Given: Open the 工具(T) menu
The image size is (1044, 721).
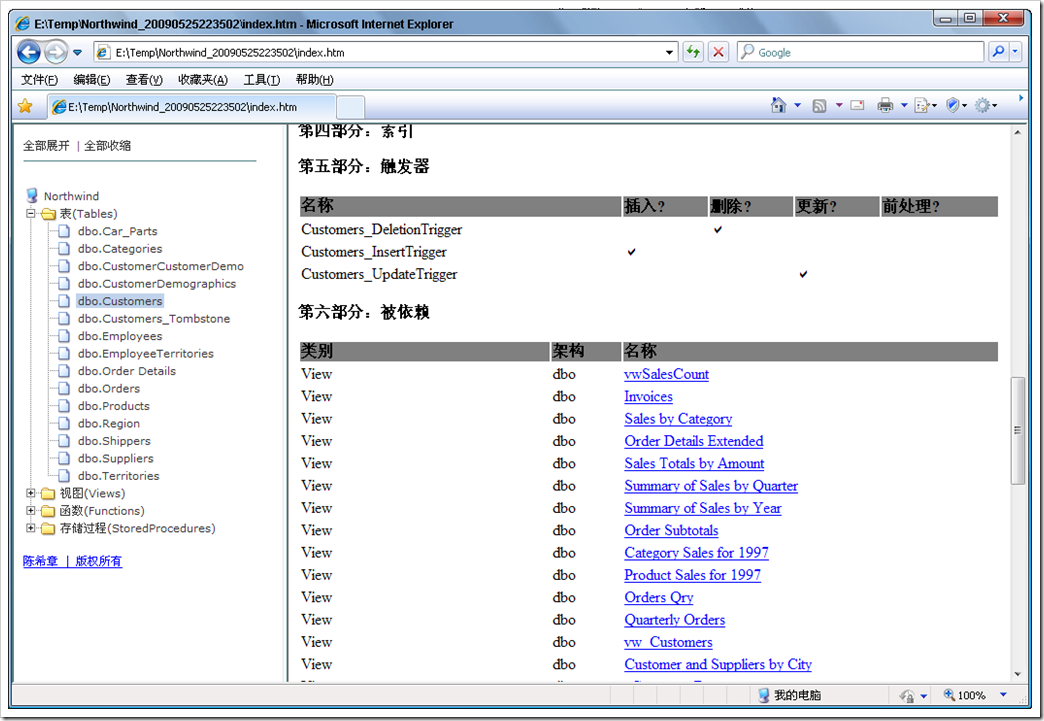Looking at the screenshot, I should (262, 80).
